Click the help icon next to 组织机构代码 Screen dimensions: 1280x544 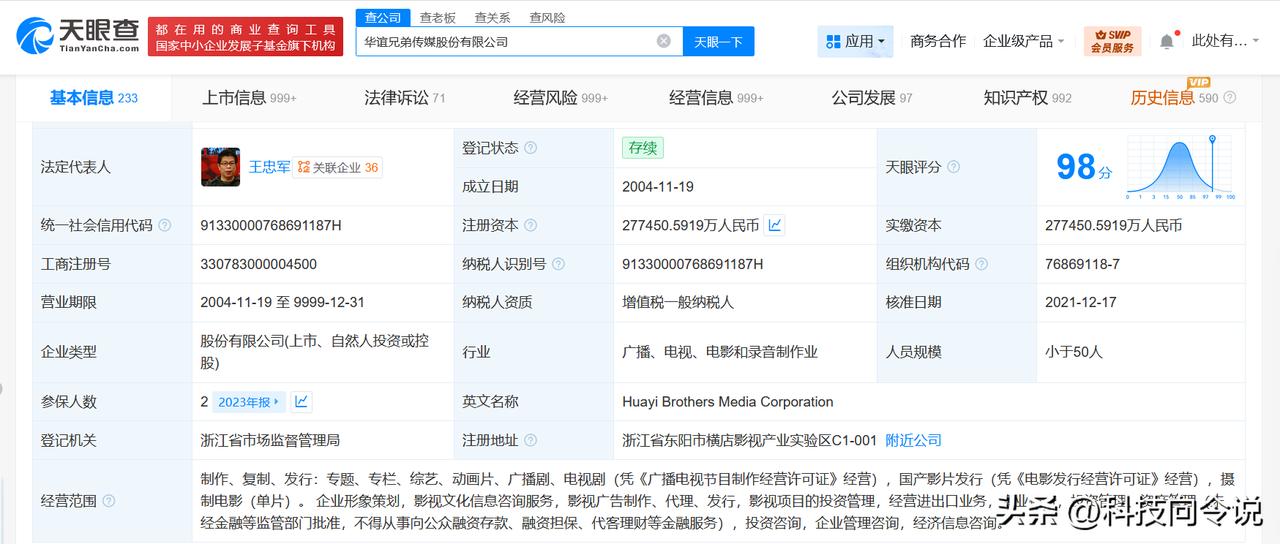[982, 264]
